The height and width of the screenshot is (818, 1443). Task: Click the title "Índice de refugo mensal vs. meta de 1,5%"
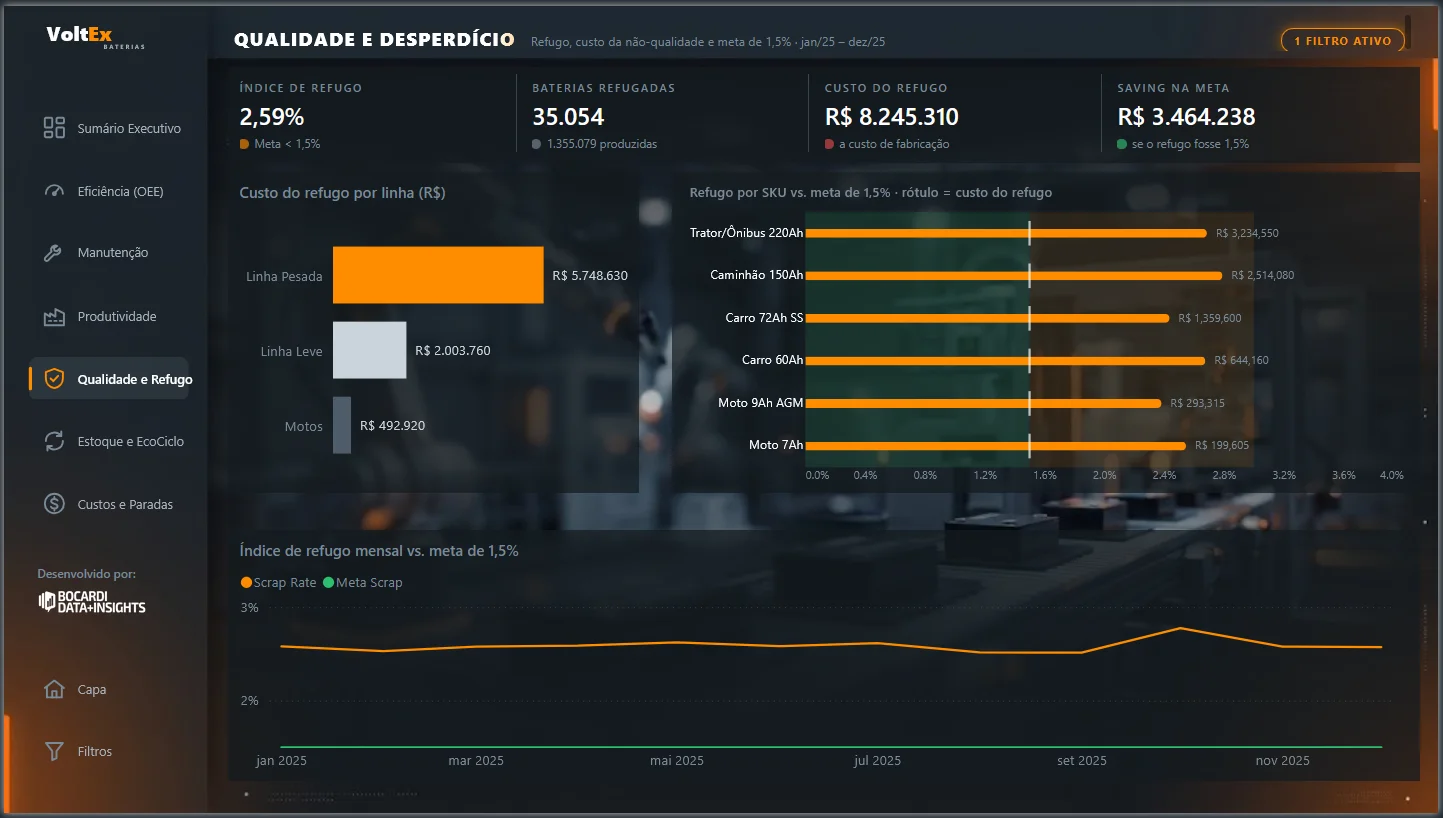(379, 551)
